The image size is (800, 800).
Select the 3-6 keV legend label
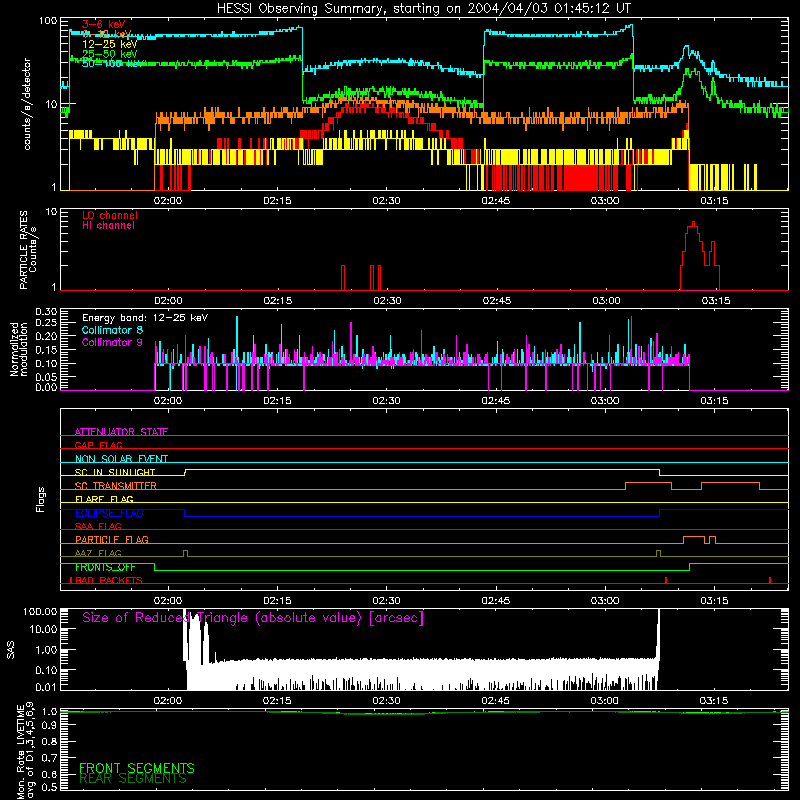104,24
